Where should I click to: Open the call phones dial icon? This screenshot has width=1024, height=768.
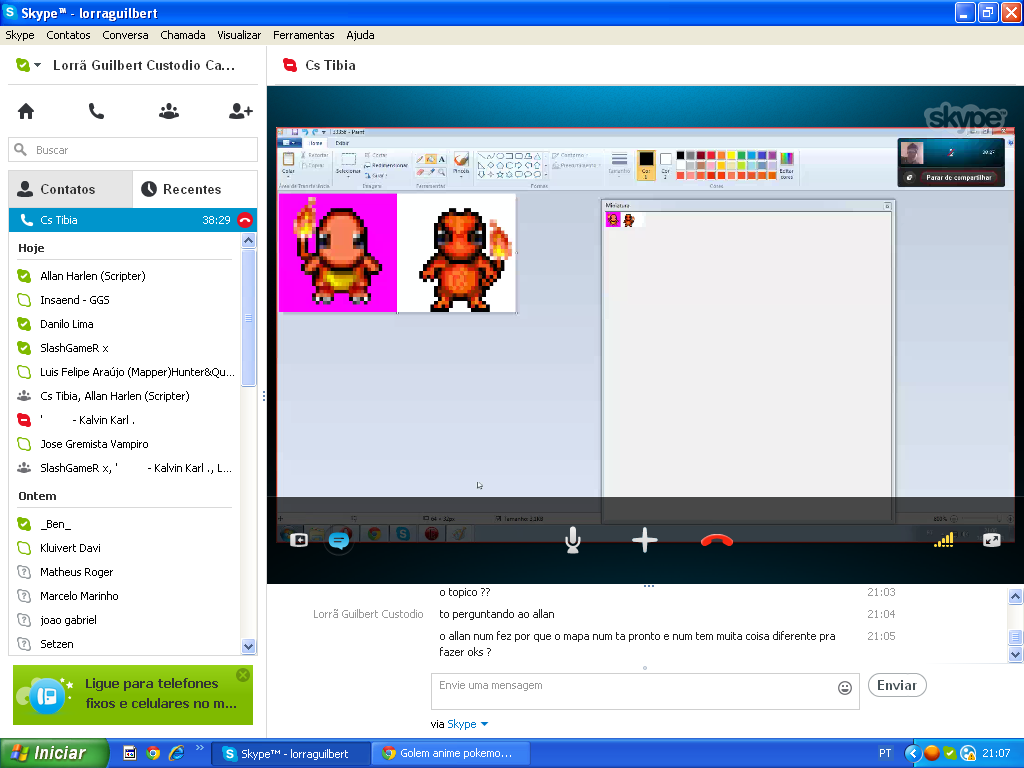96,112
